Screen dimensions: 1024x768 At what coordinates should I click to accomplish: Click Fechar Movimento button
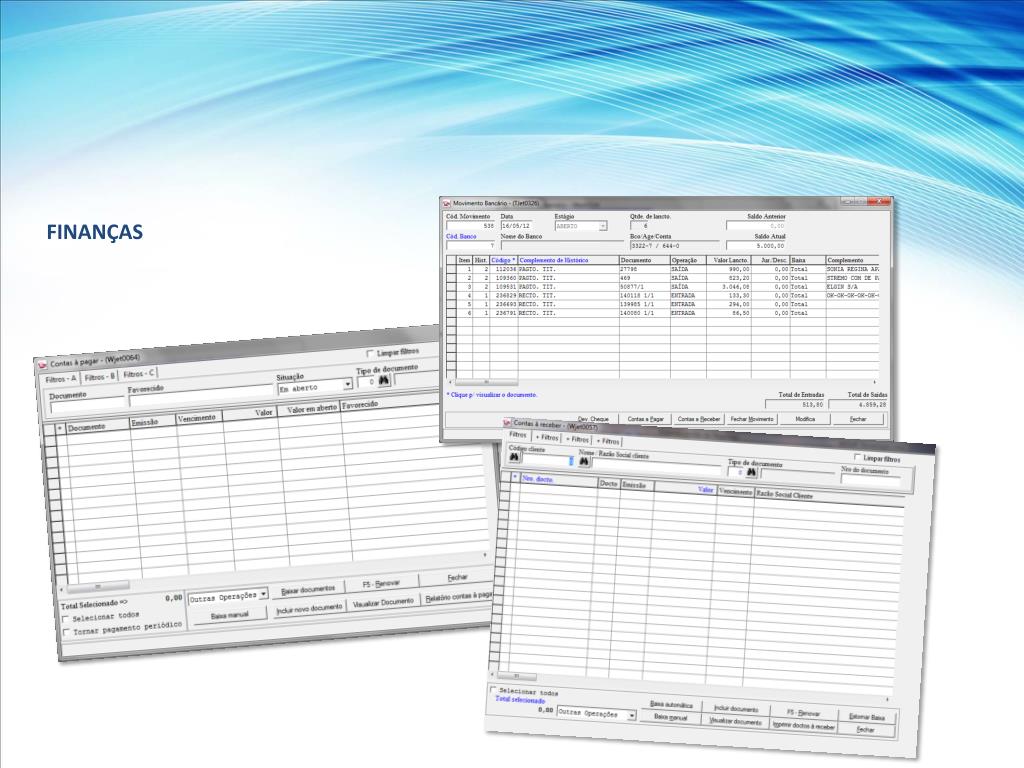click(x=752, y=419)
